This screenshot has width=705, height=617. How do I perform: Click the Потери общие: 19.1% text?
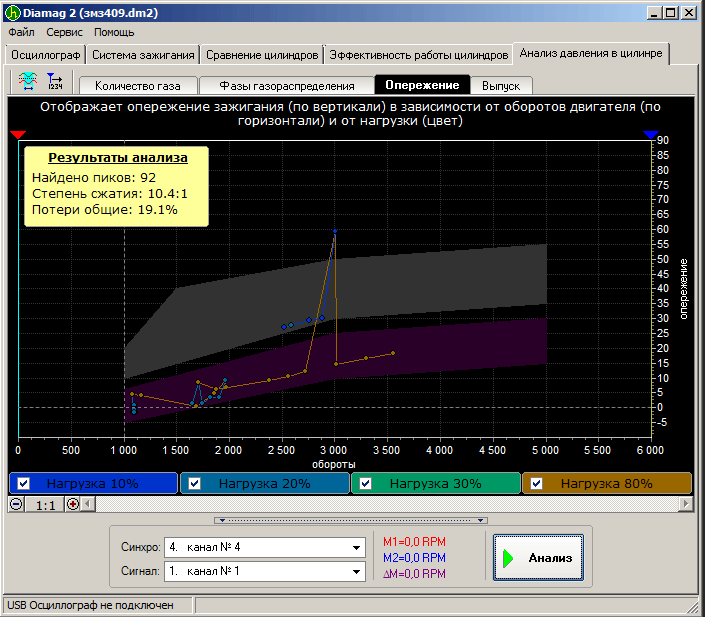tap(105, 210)
